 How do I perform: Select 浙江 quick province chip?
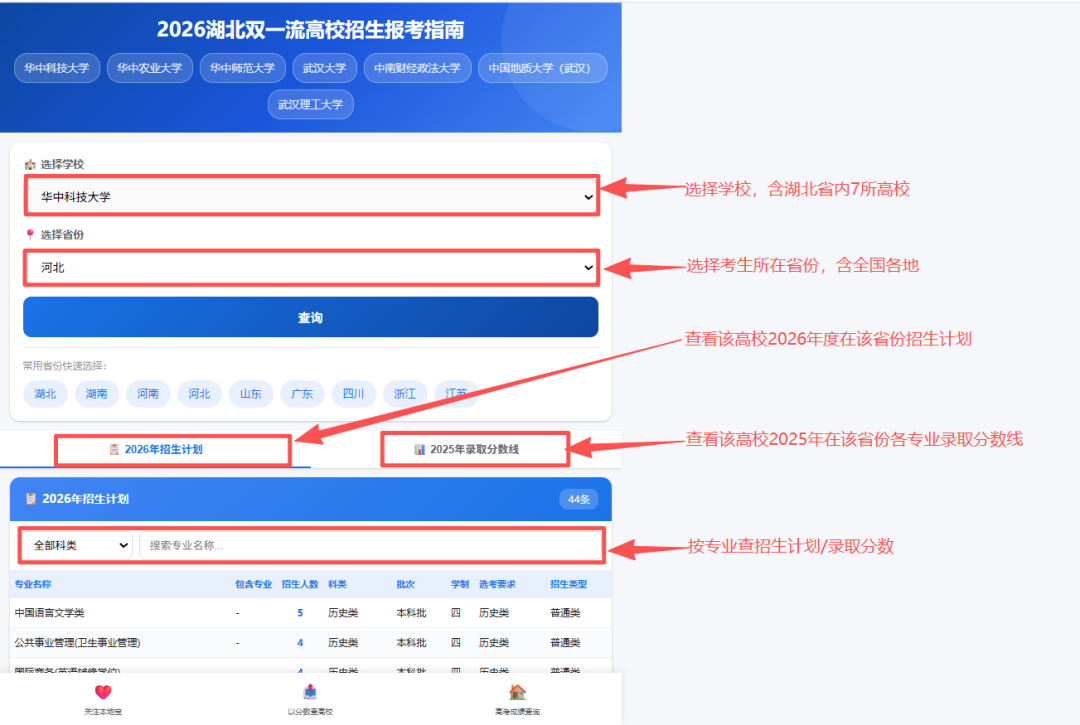[404, 394]
